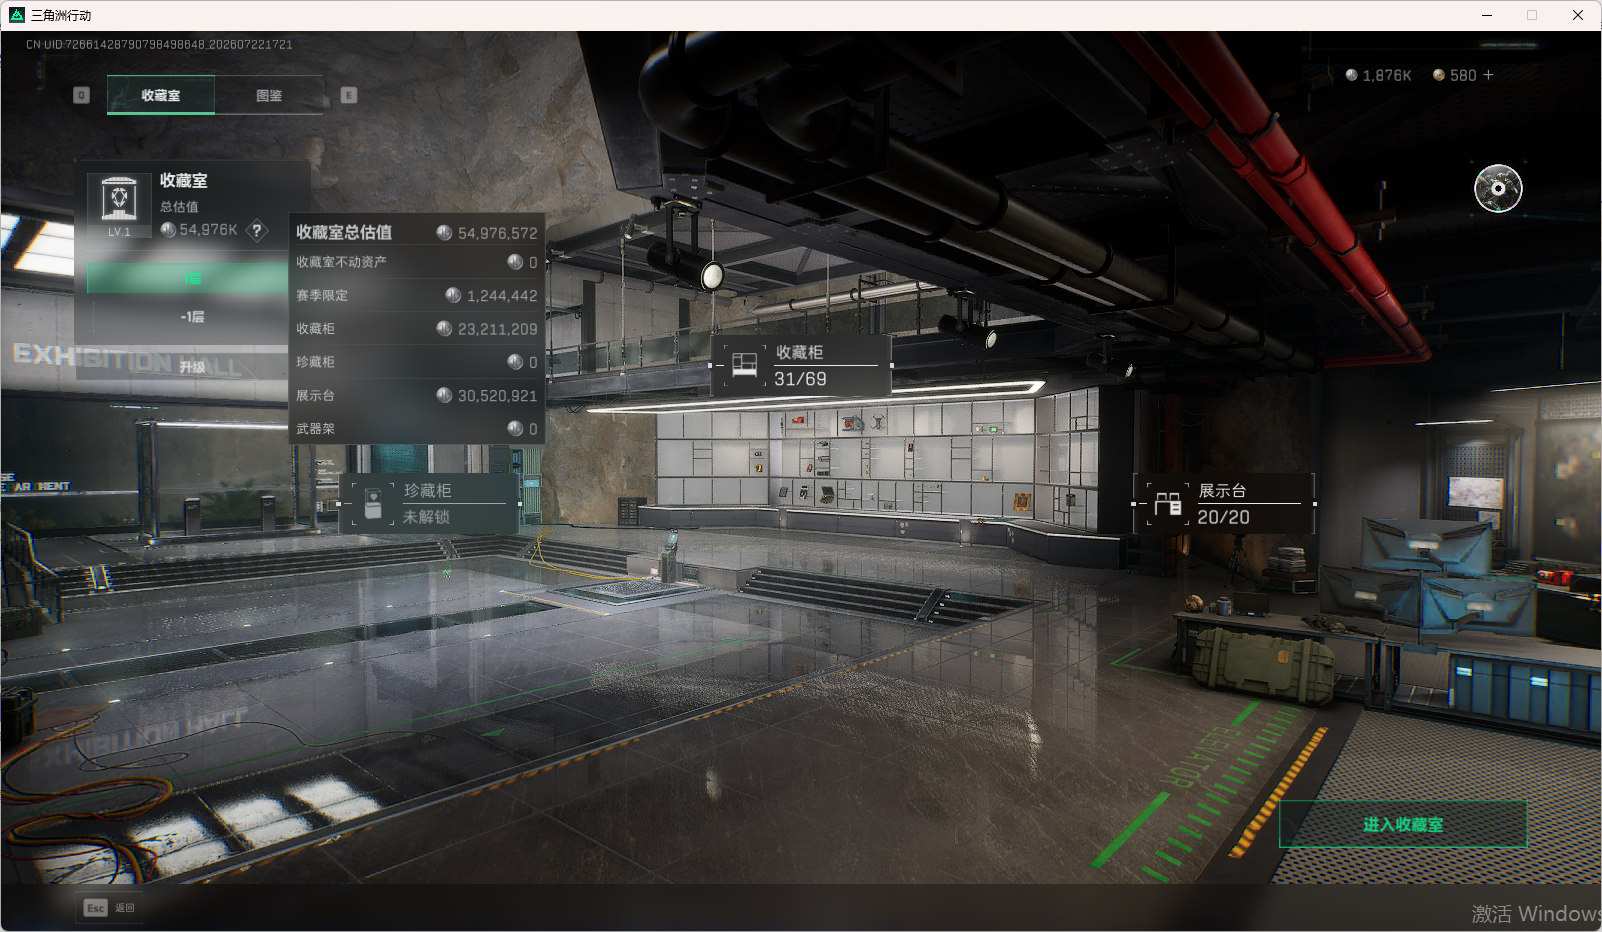The width and height of the screenshot is (1602, 932).
Task: Open the 收藏柜 31/69 label
Action: click(801, 366)
